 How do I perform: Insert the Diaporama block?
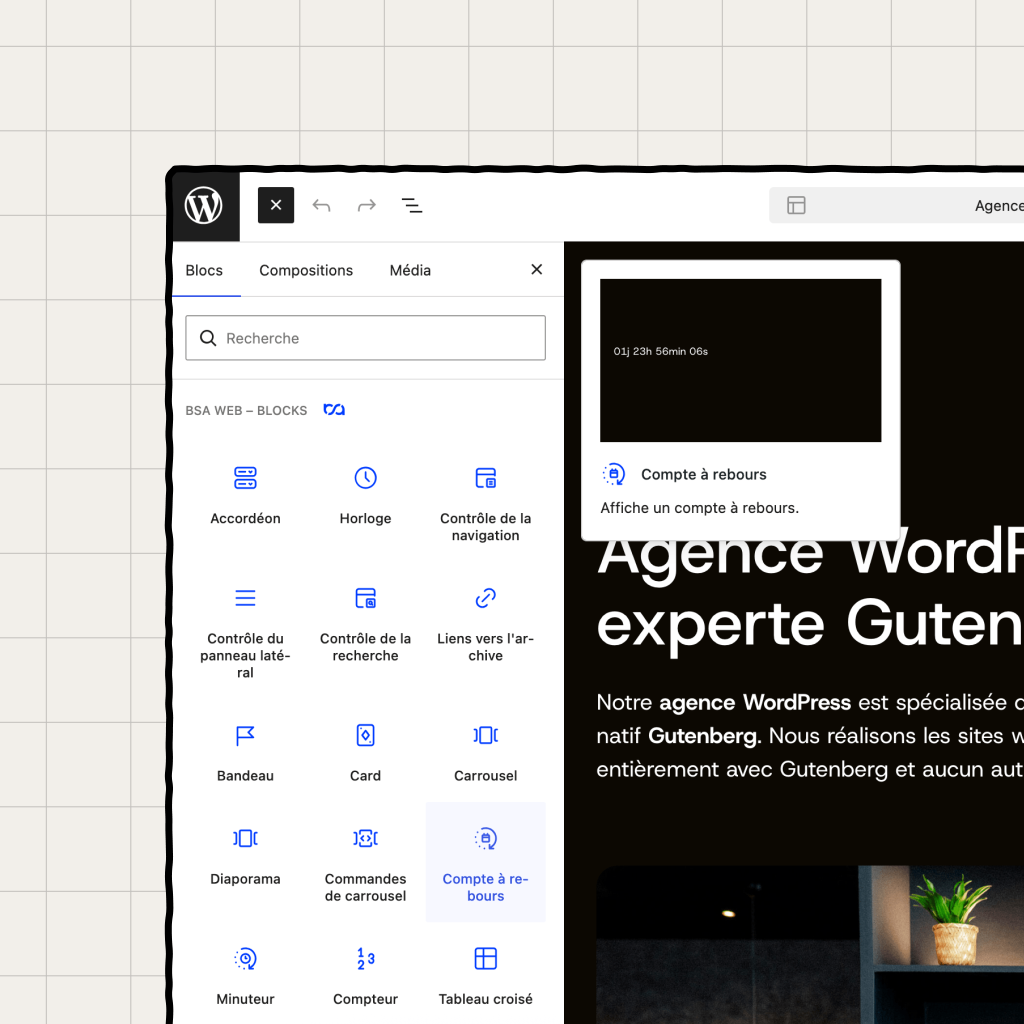(245, 862)
